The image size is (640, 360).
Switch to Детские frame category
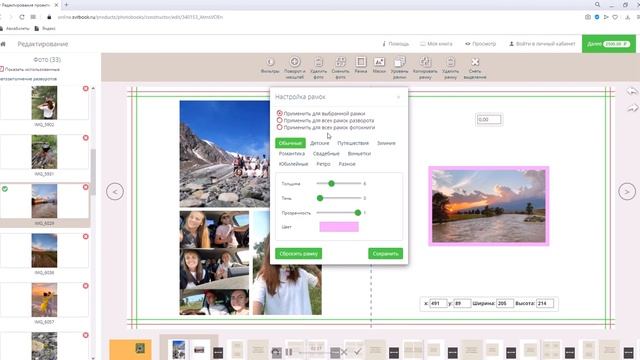click(320, 143)
